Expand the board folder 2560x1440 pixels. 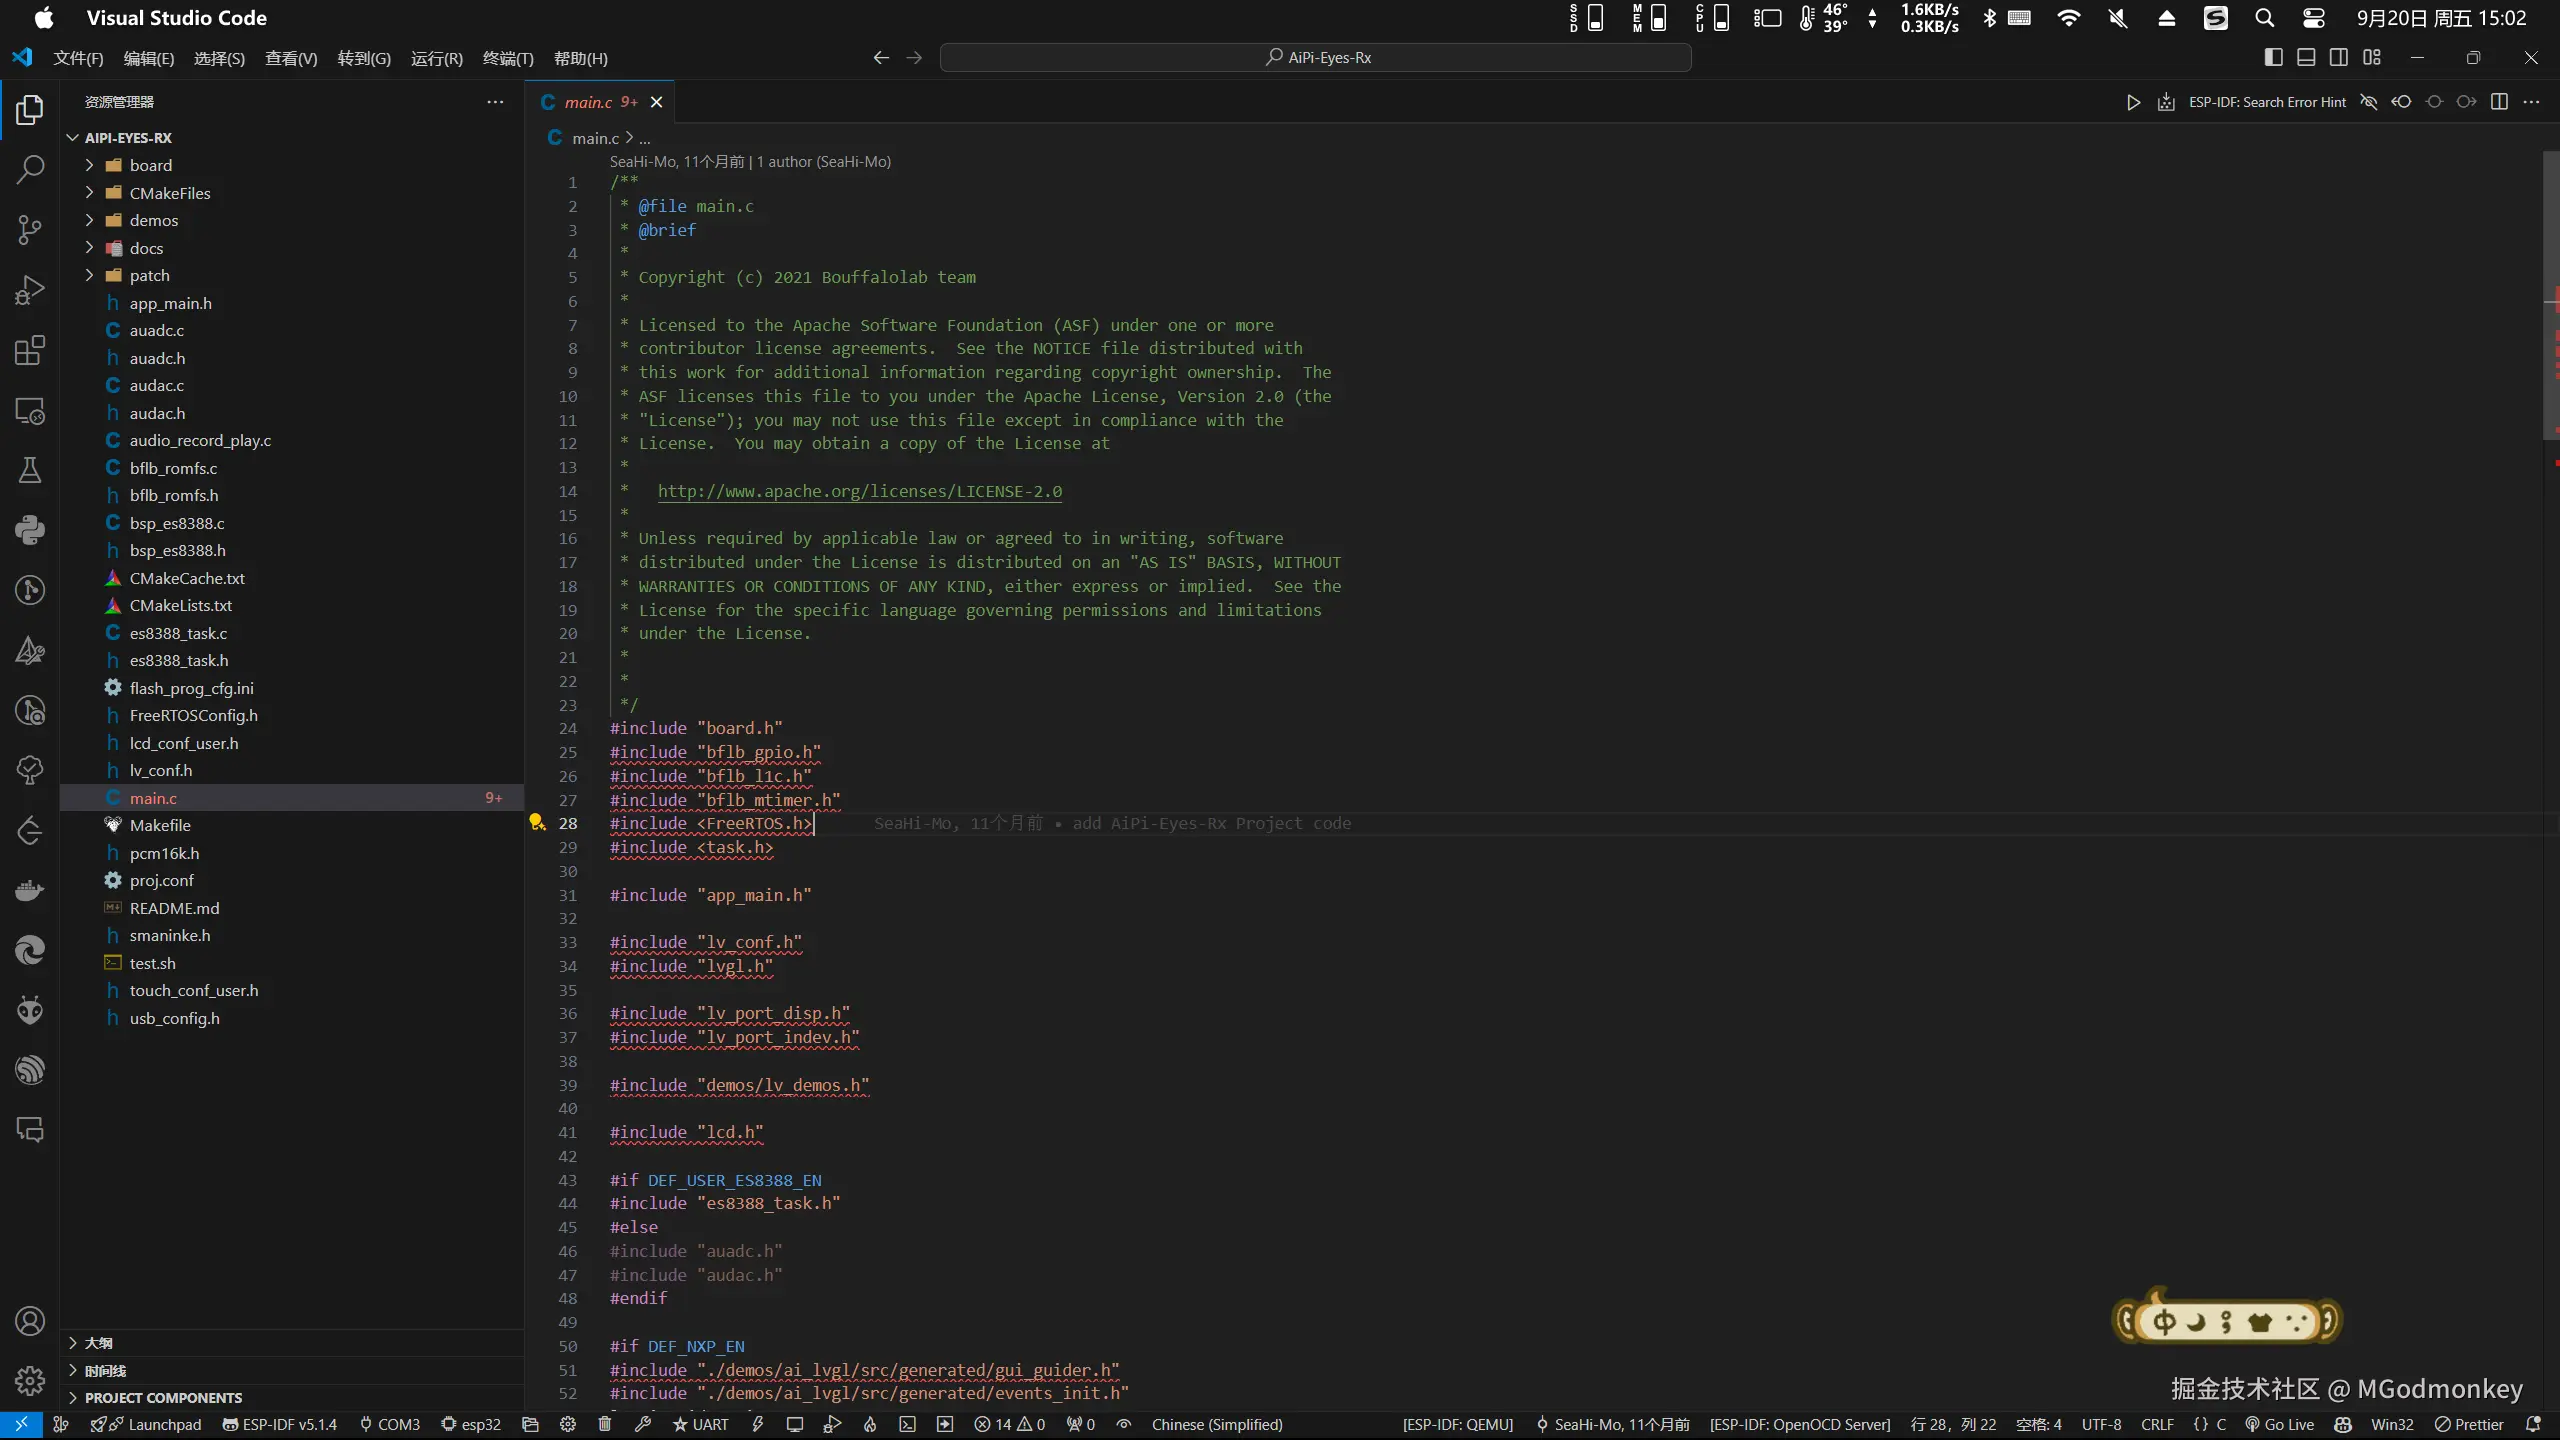pos(150,165)
